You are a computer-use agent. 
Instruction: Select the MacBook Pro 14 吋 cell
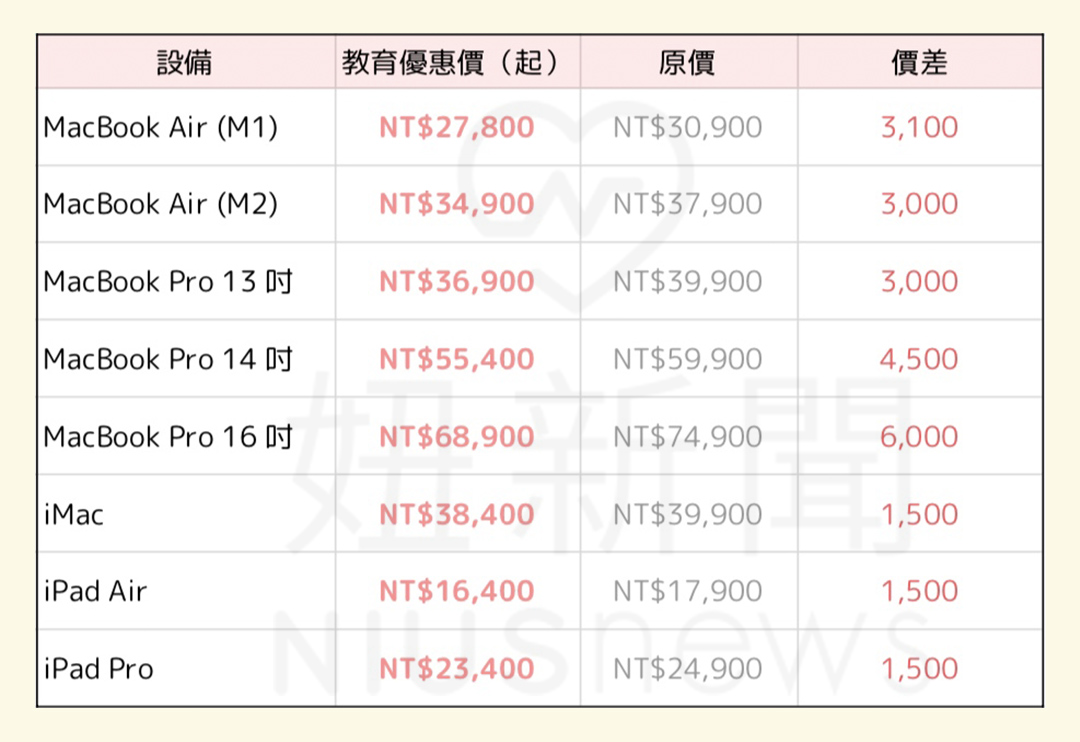(x=168, y=358)
